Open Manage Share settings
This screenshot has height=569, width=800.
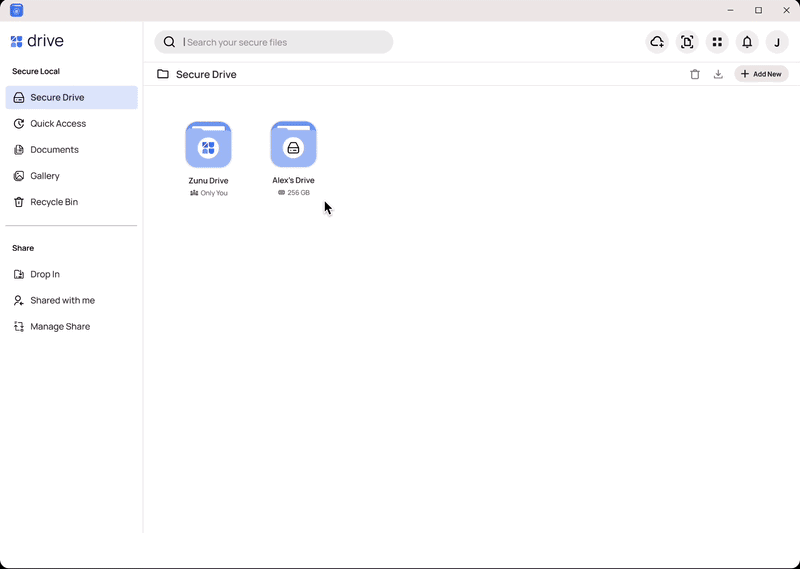pyautogui.click(x=59, y=326)
